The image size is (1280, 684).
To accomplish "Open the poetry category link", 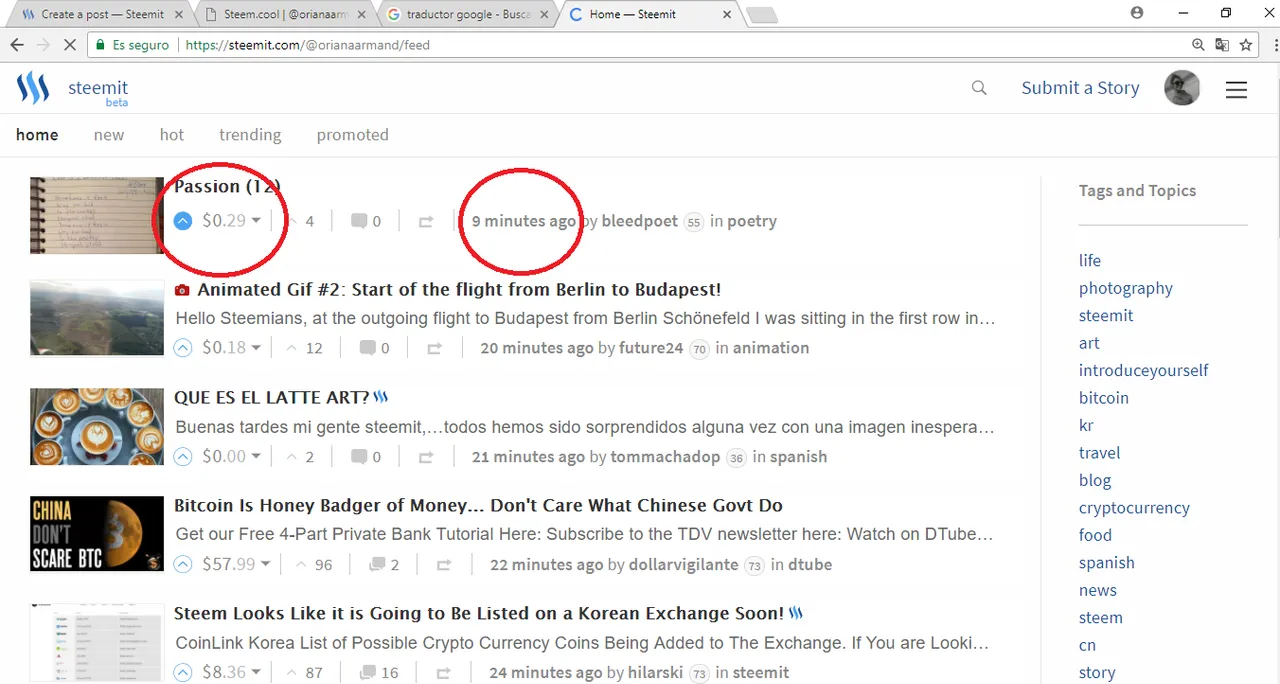I will click(x=752, y=221).
